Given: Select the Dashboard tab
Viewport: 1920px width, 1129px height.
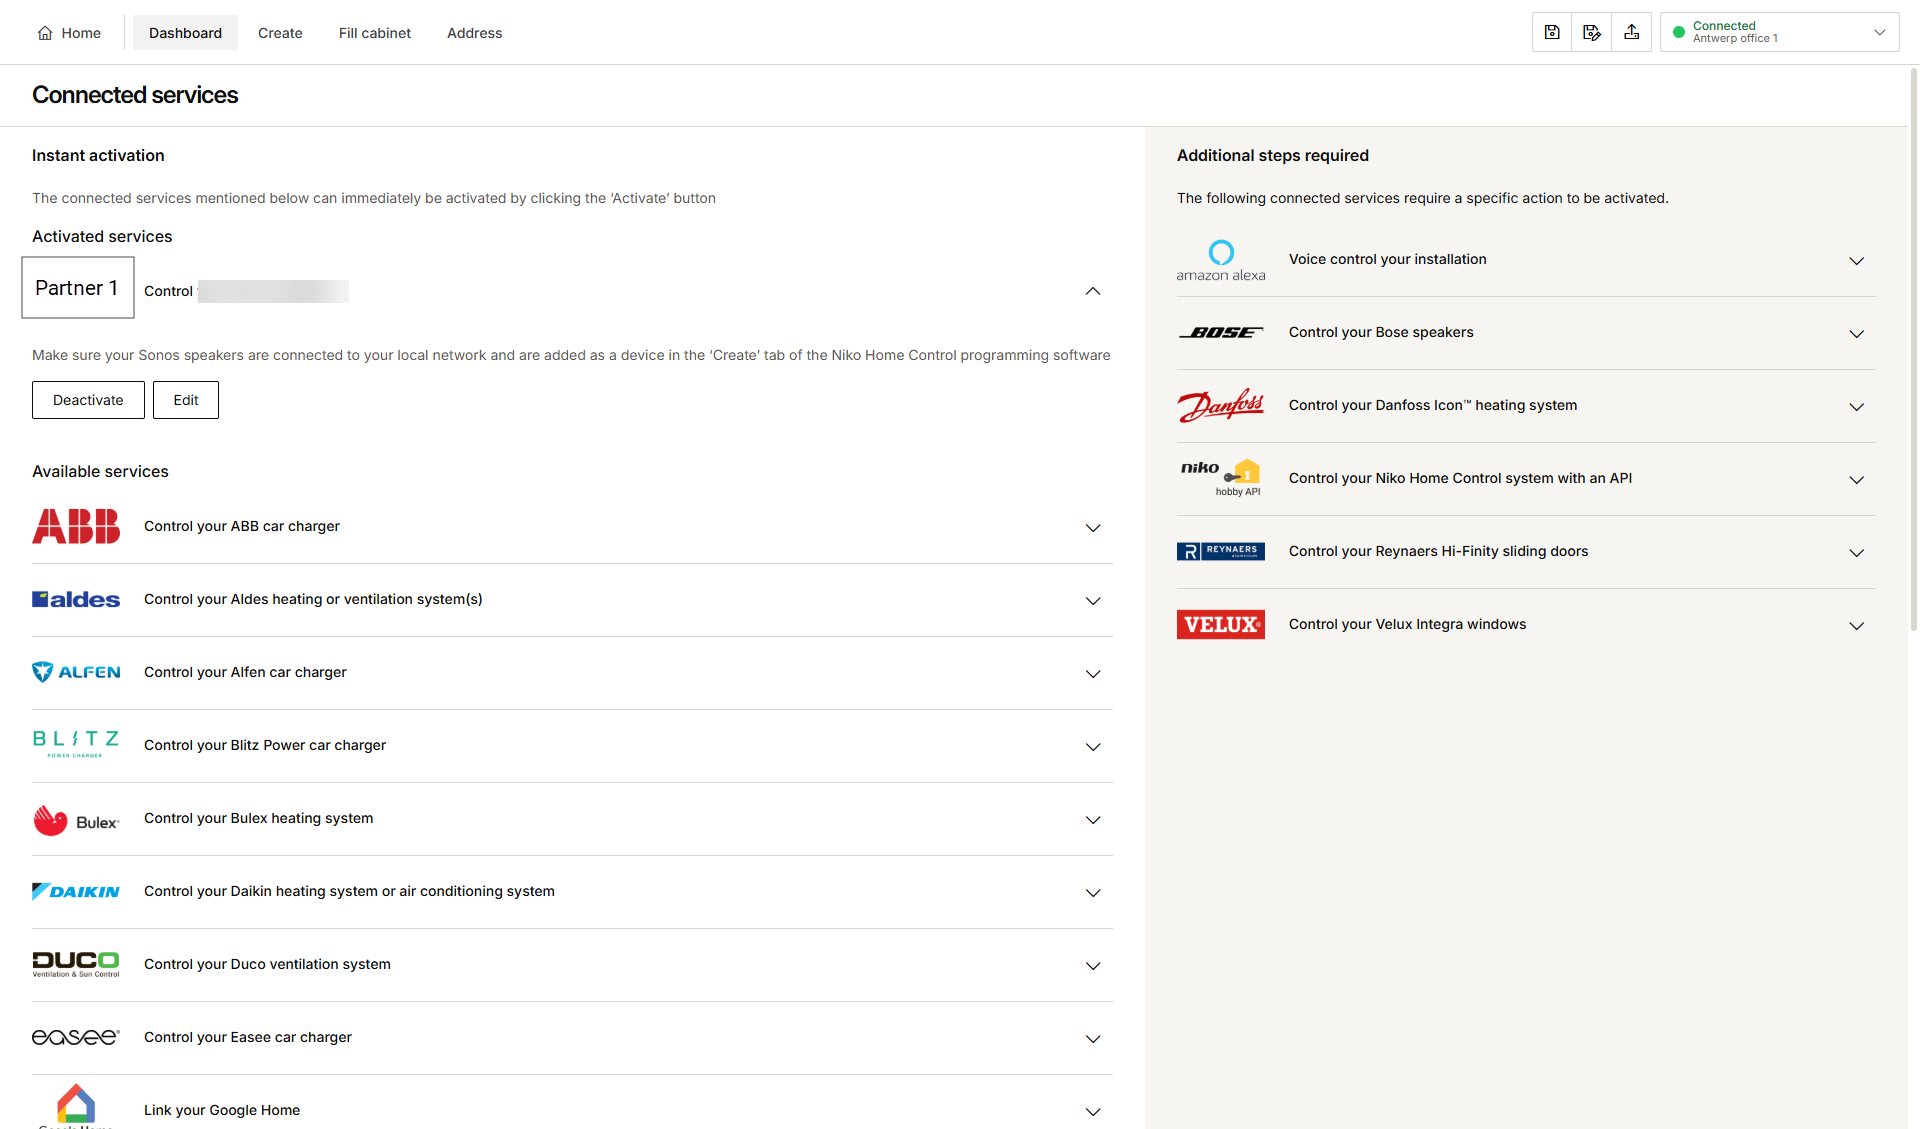Looking at the screenshot, I should tap(185, 33).
